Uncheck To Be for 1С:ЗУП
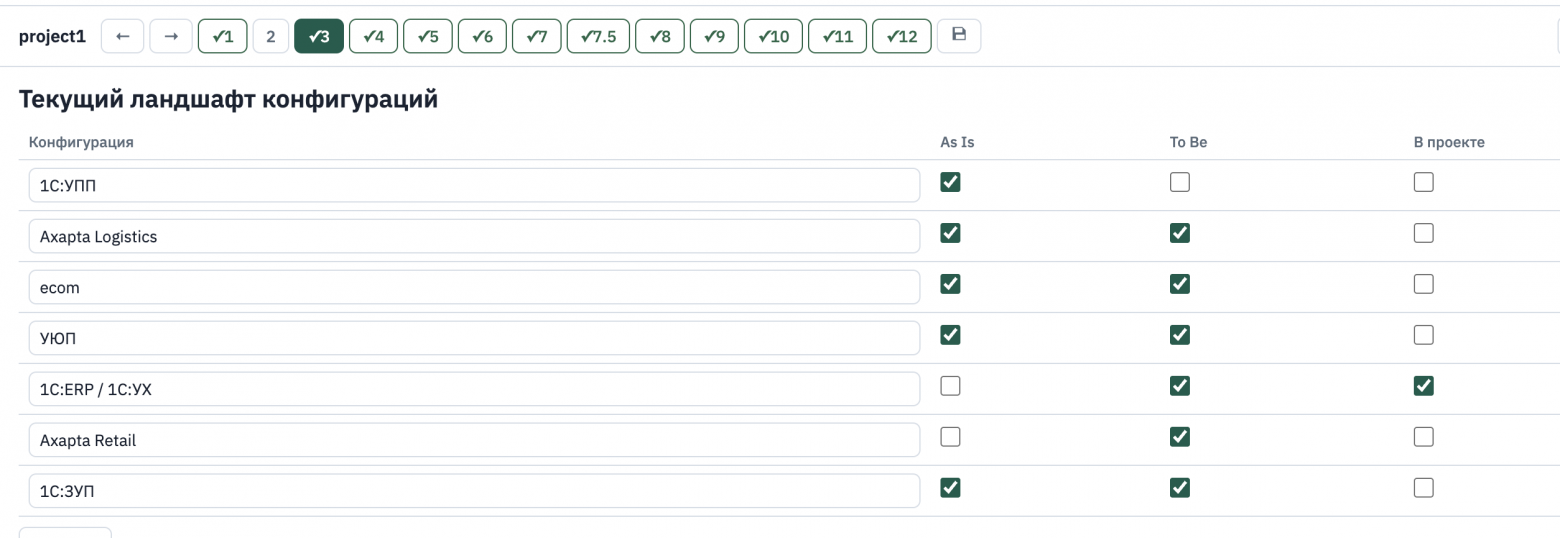 coord(1180,488)
